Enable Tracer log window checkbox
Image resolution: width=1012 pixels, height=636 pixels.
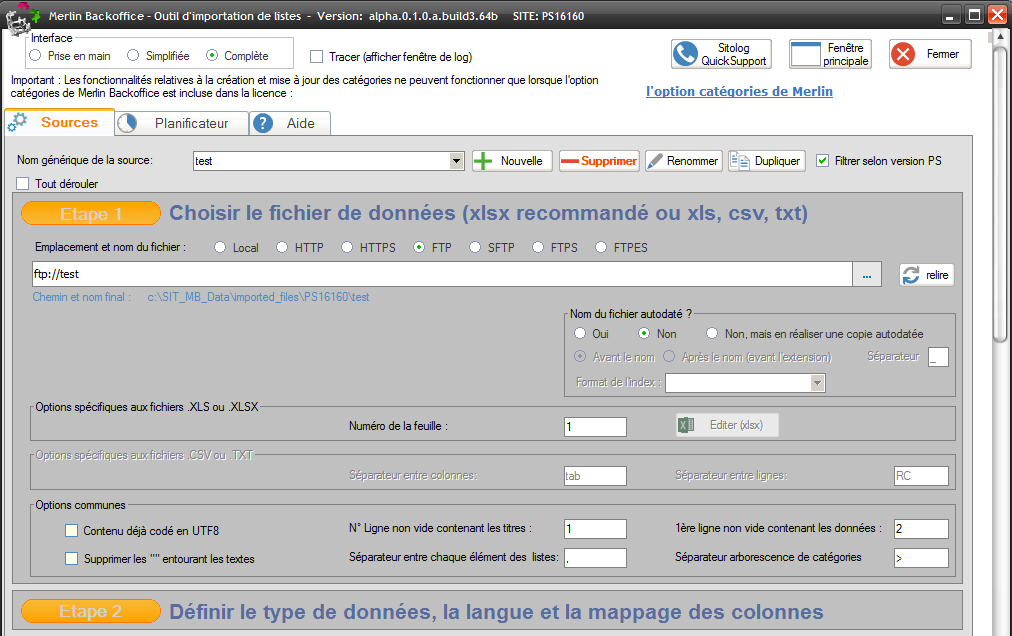point(316,57)
